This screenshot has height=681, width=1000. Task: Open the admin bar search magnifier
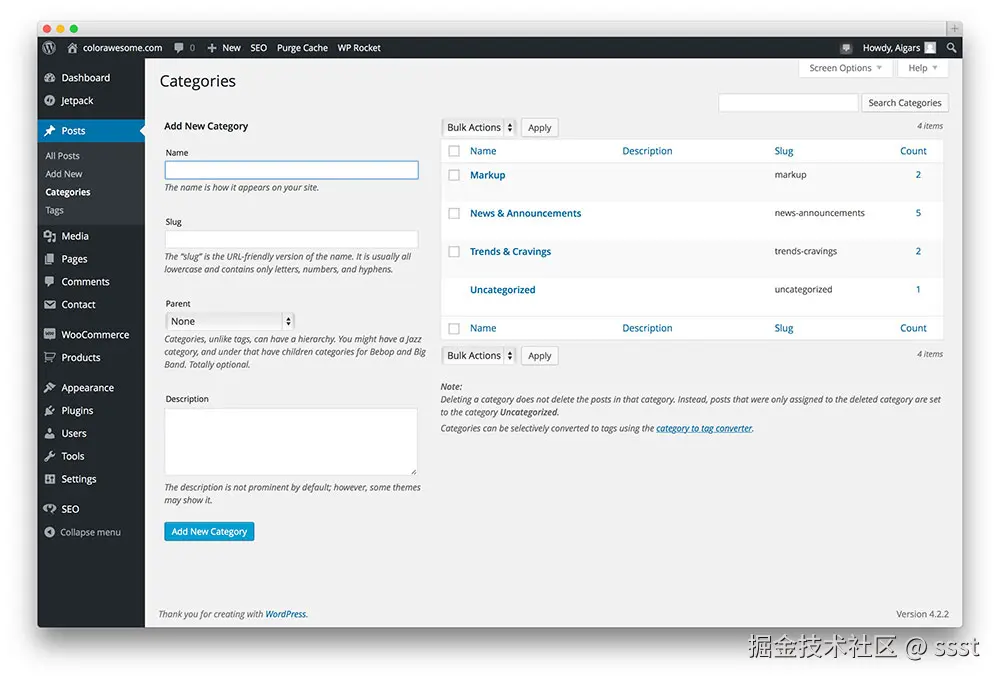tap(951, 48)
